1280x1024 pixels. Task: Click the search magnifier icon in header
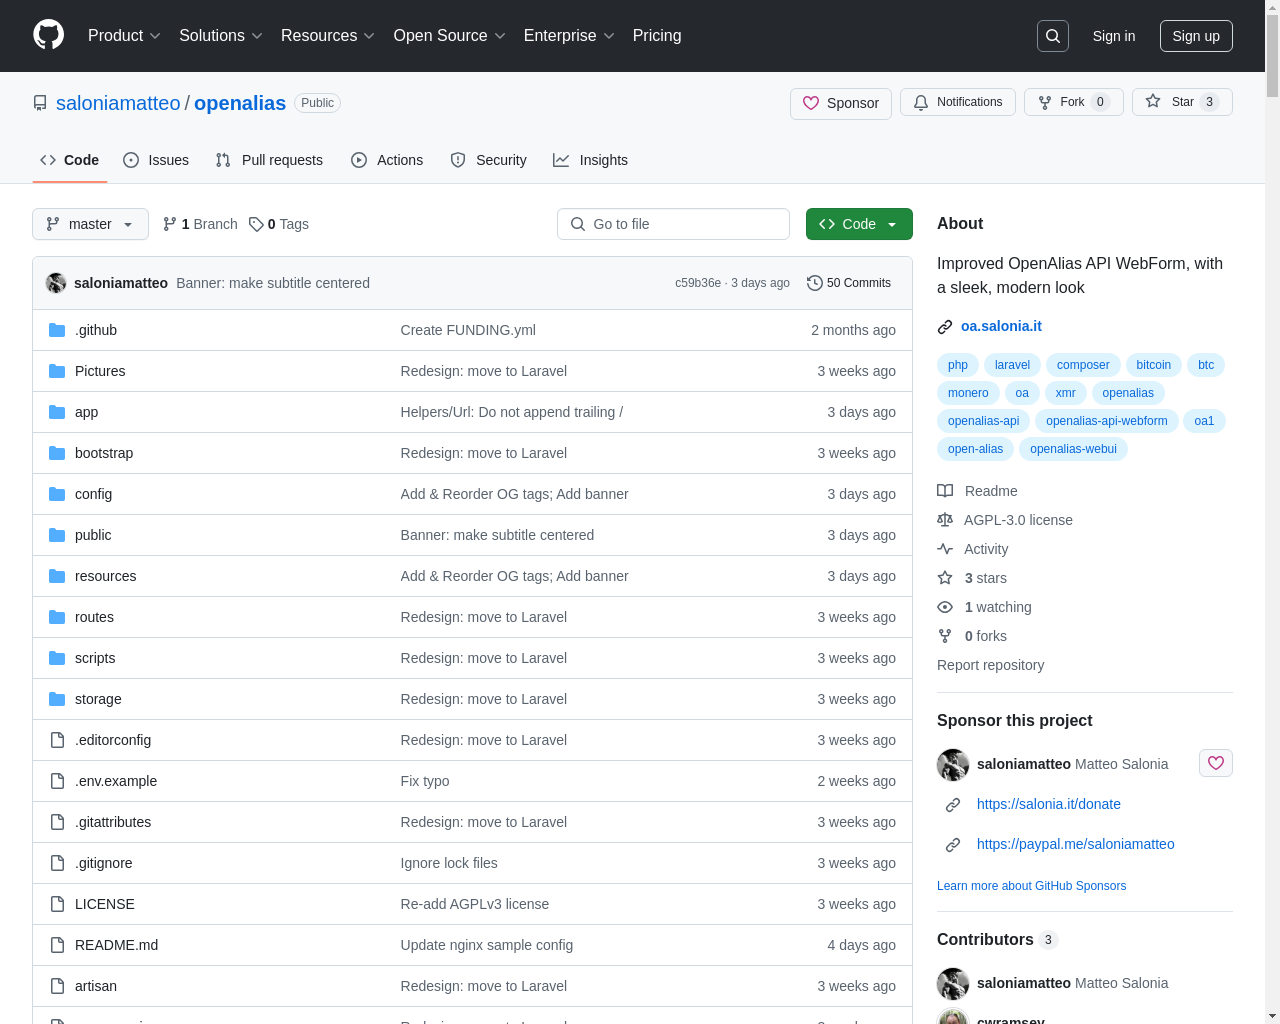[1053, 36]
